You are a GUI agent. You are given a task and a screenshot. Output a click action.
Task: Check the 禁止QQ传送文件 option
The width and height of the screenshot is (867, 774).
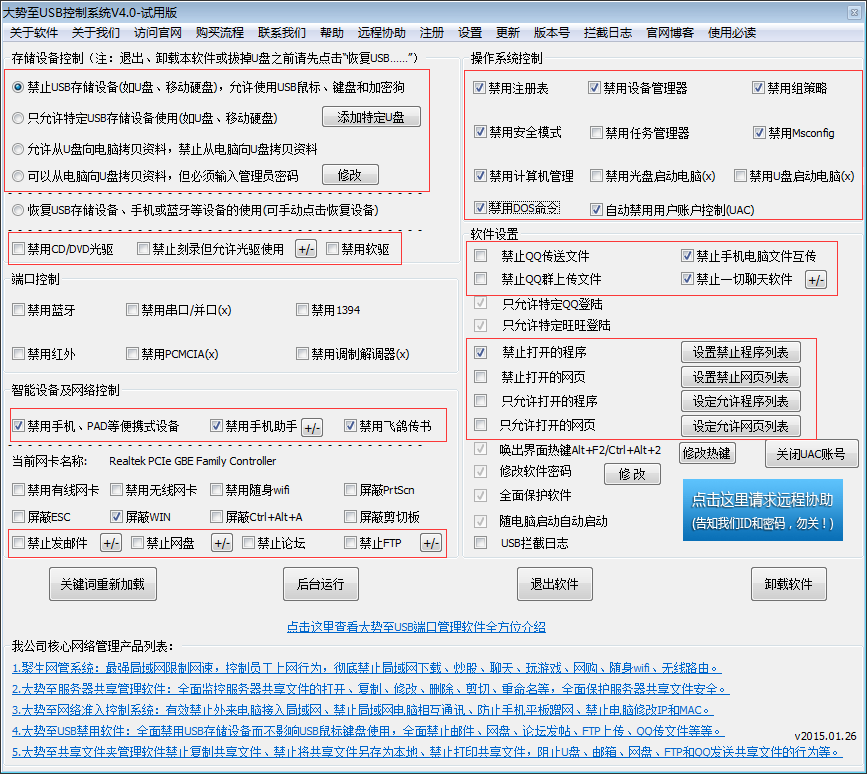[478, 256]
